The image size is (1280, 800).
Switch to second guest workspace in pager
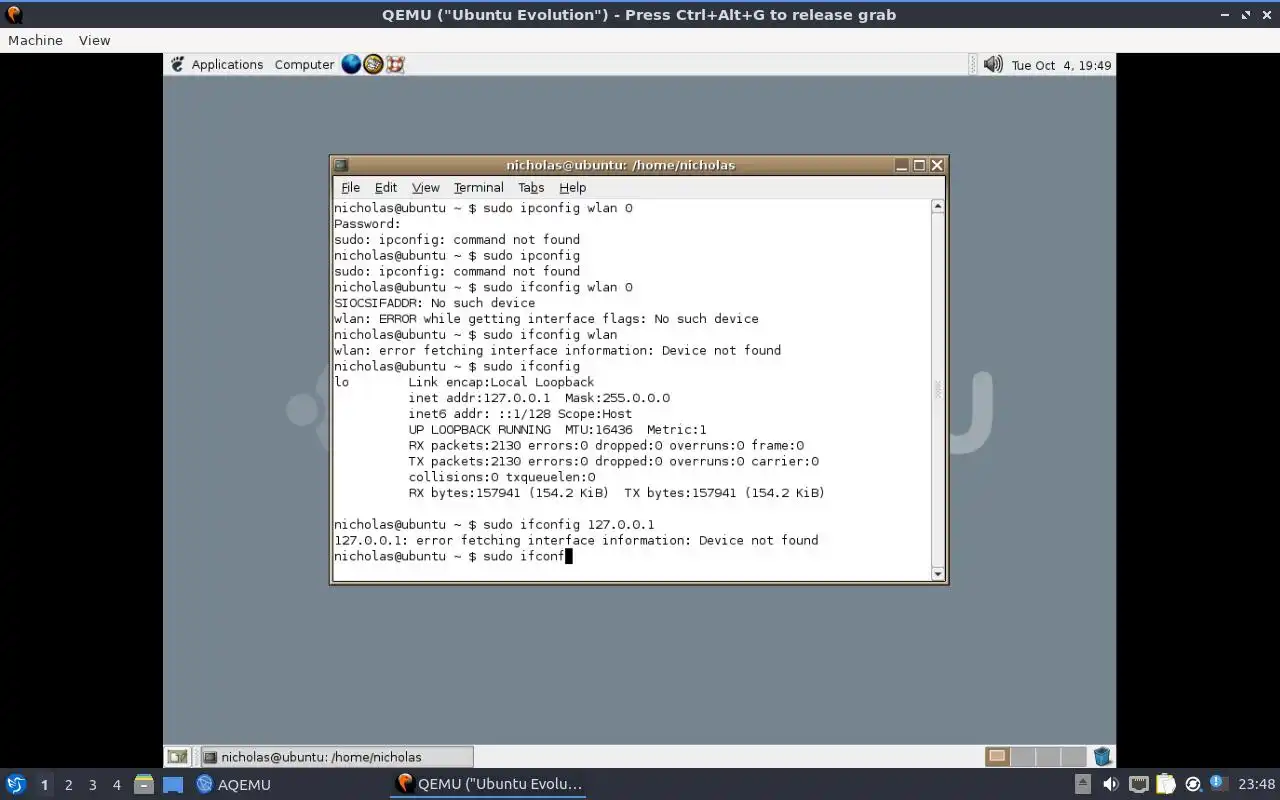click(x=1022, y=756)
